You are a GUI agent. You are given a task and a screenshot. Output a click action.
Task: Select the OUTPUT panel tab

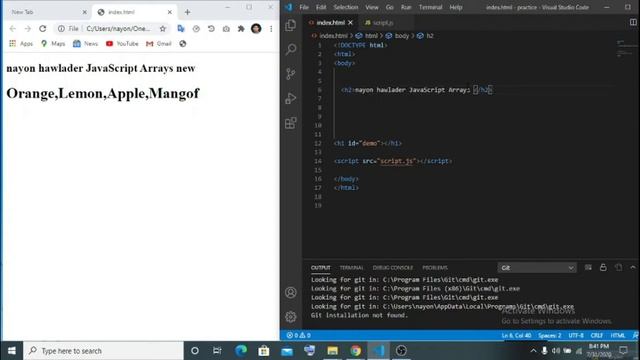click(321, 268)
